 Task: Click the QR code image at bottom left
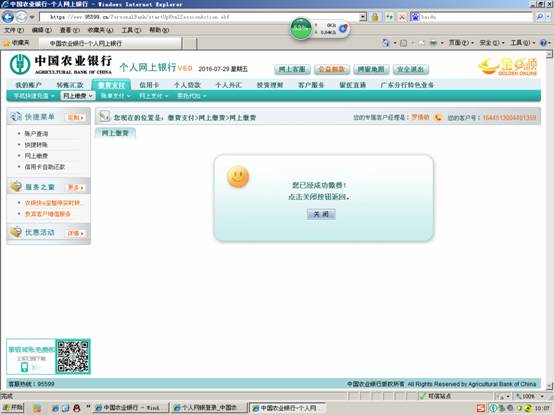(73, 356)
